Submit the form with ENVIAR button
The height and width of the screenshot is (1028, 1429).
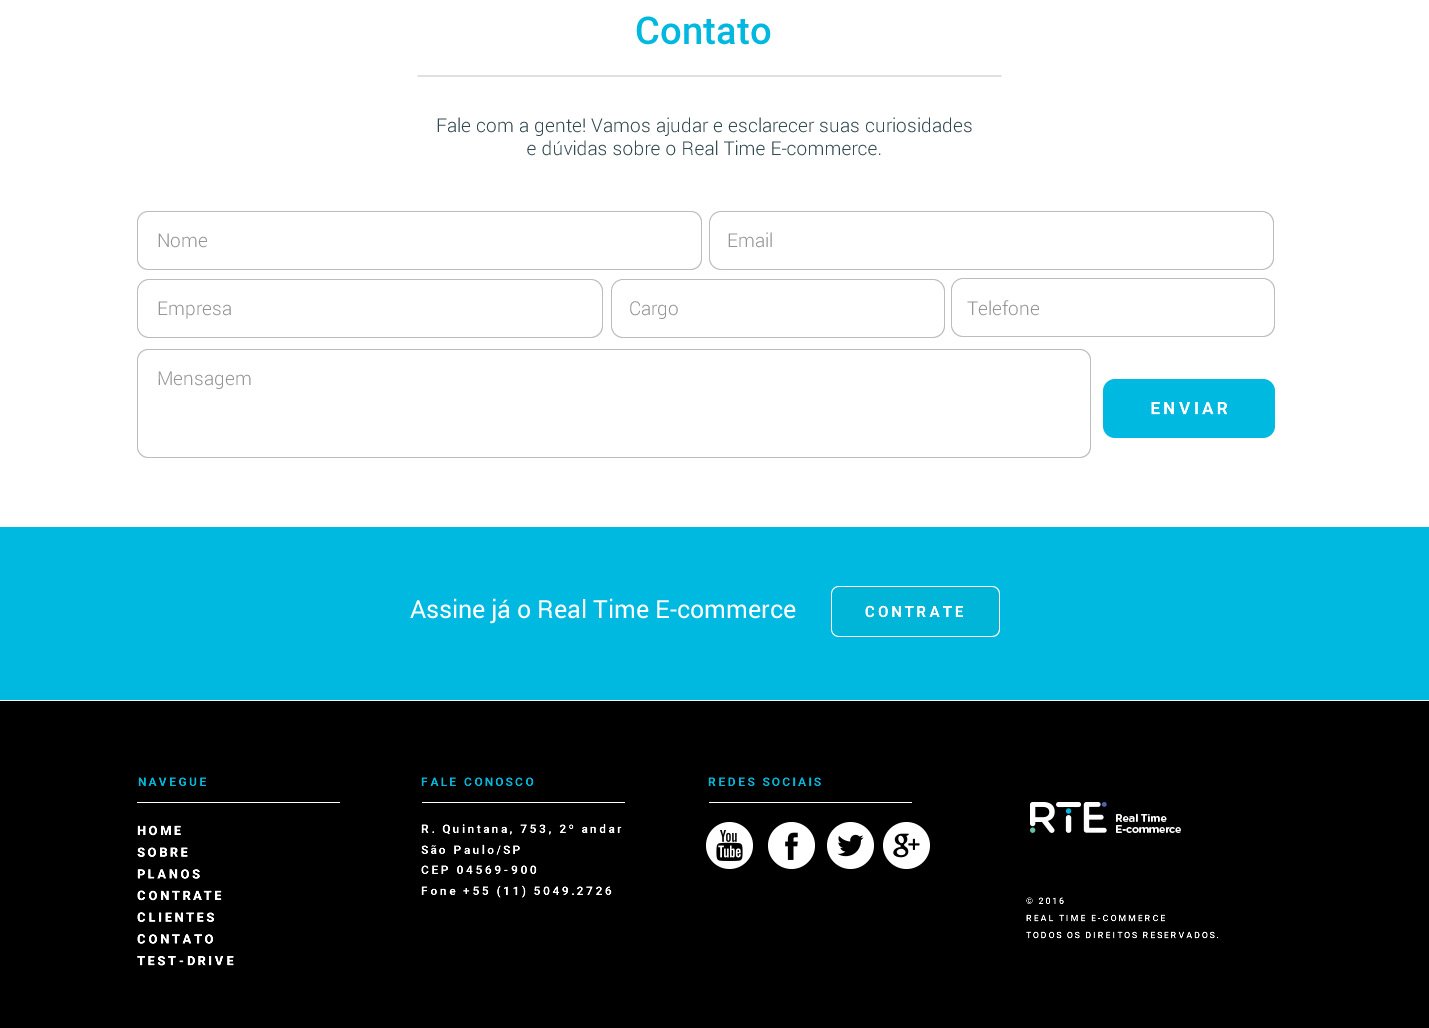(x=1189, y=408)
